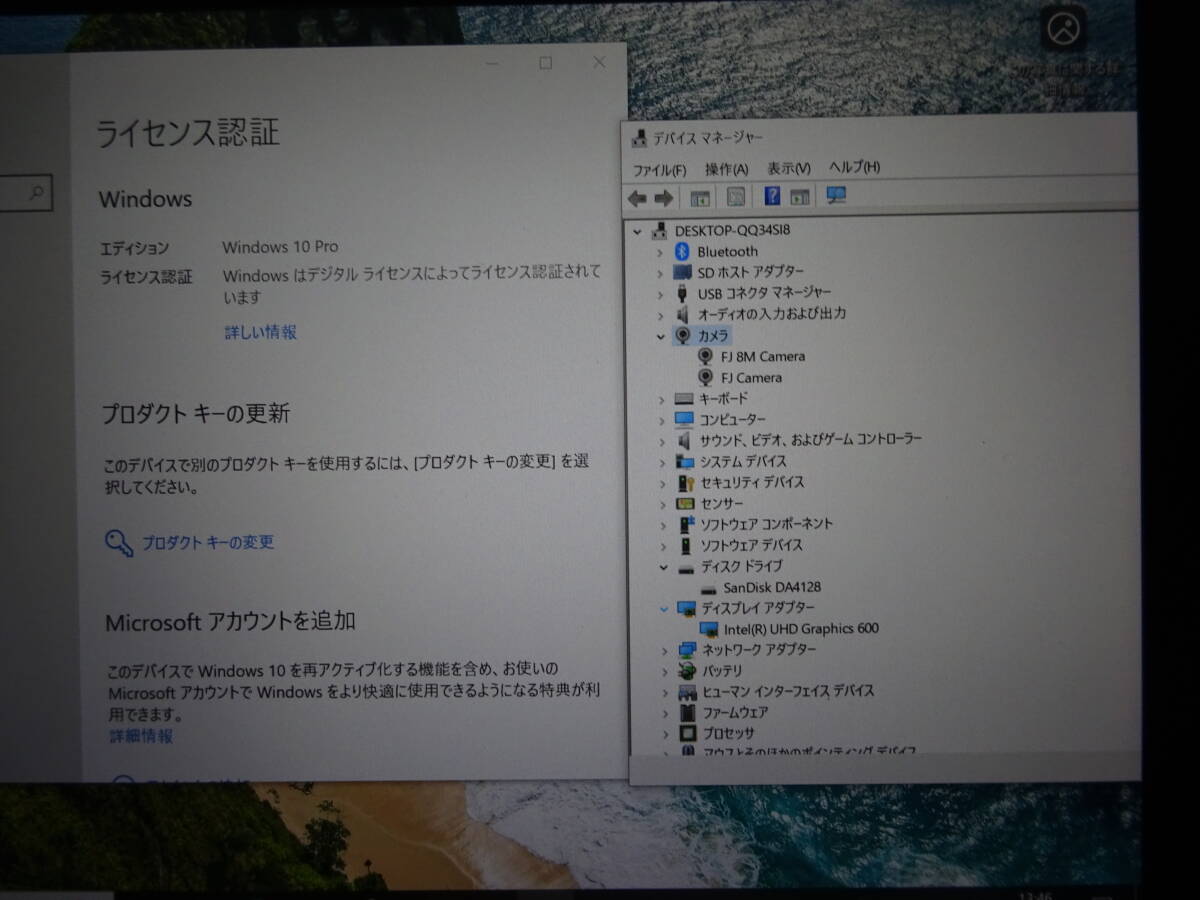Viewport: 1200px width, 900px height.
Task: Click the display icon beside Intel(R) UHD Graphics 600
Action: point(709,629)
